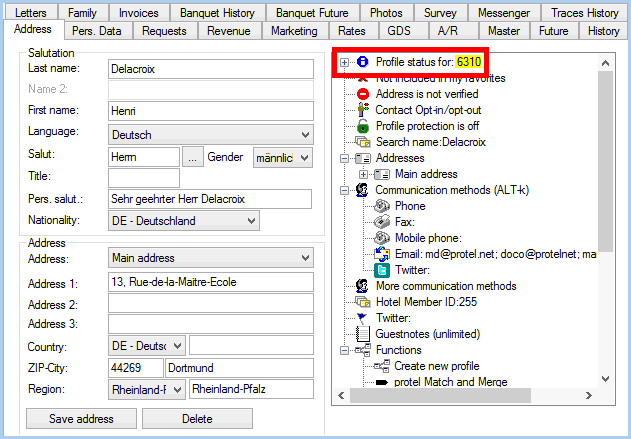
Task: Expand the Main address tree node
Action: click(365, 174)
